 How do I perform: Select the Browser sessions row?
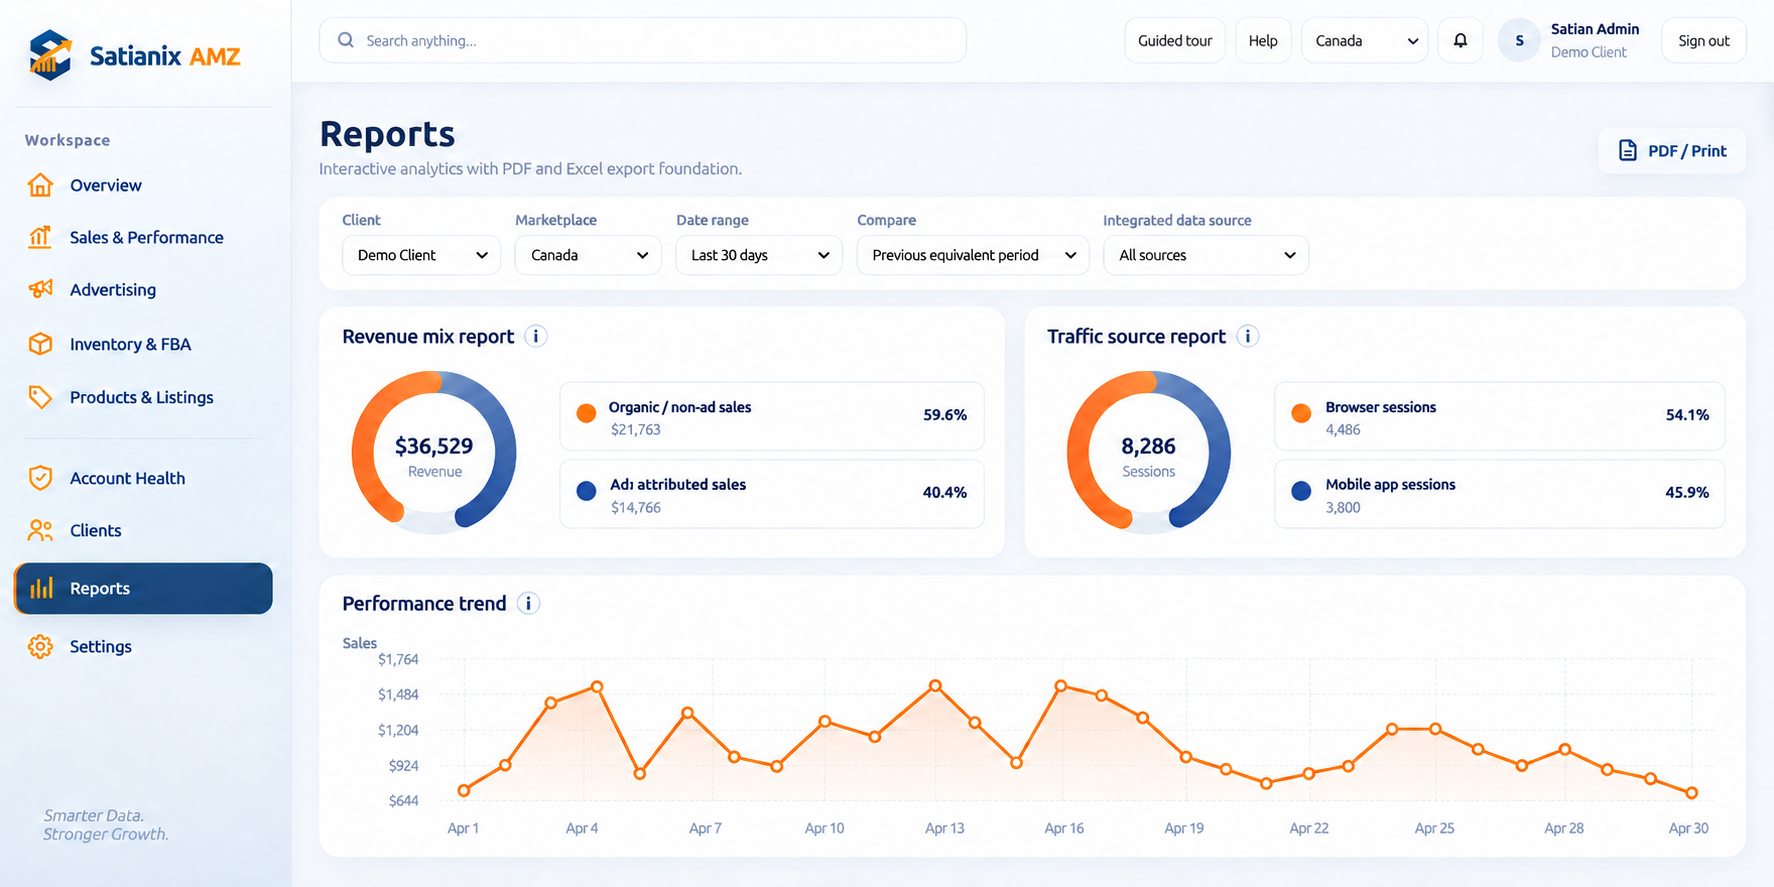(1499, 416)
